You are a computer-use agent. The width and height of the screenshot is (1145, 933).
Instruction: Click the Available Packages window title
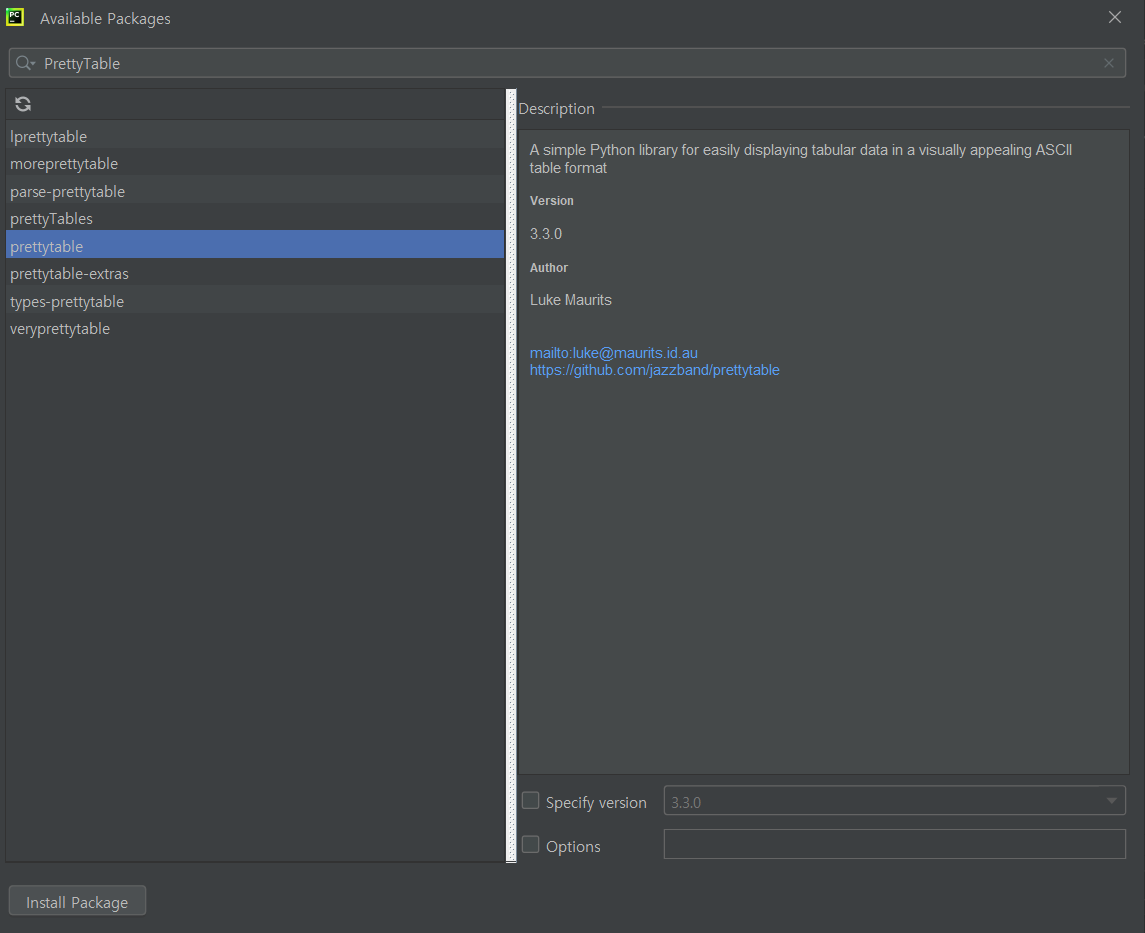point(105,19)
